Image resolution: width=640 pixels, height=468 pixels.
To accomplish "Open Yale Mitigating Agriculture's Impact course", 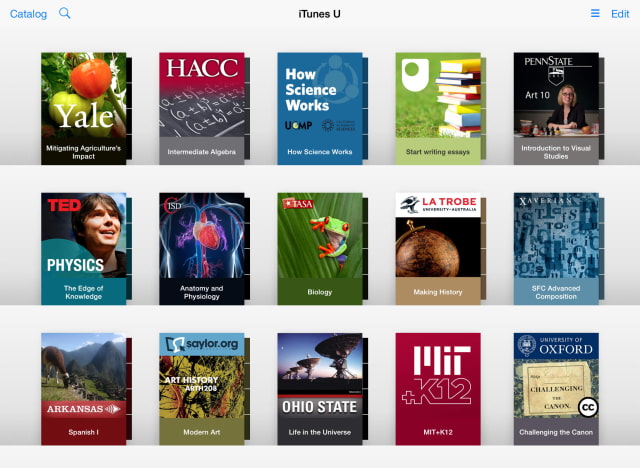I will [x=84, y=109].
